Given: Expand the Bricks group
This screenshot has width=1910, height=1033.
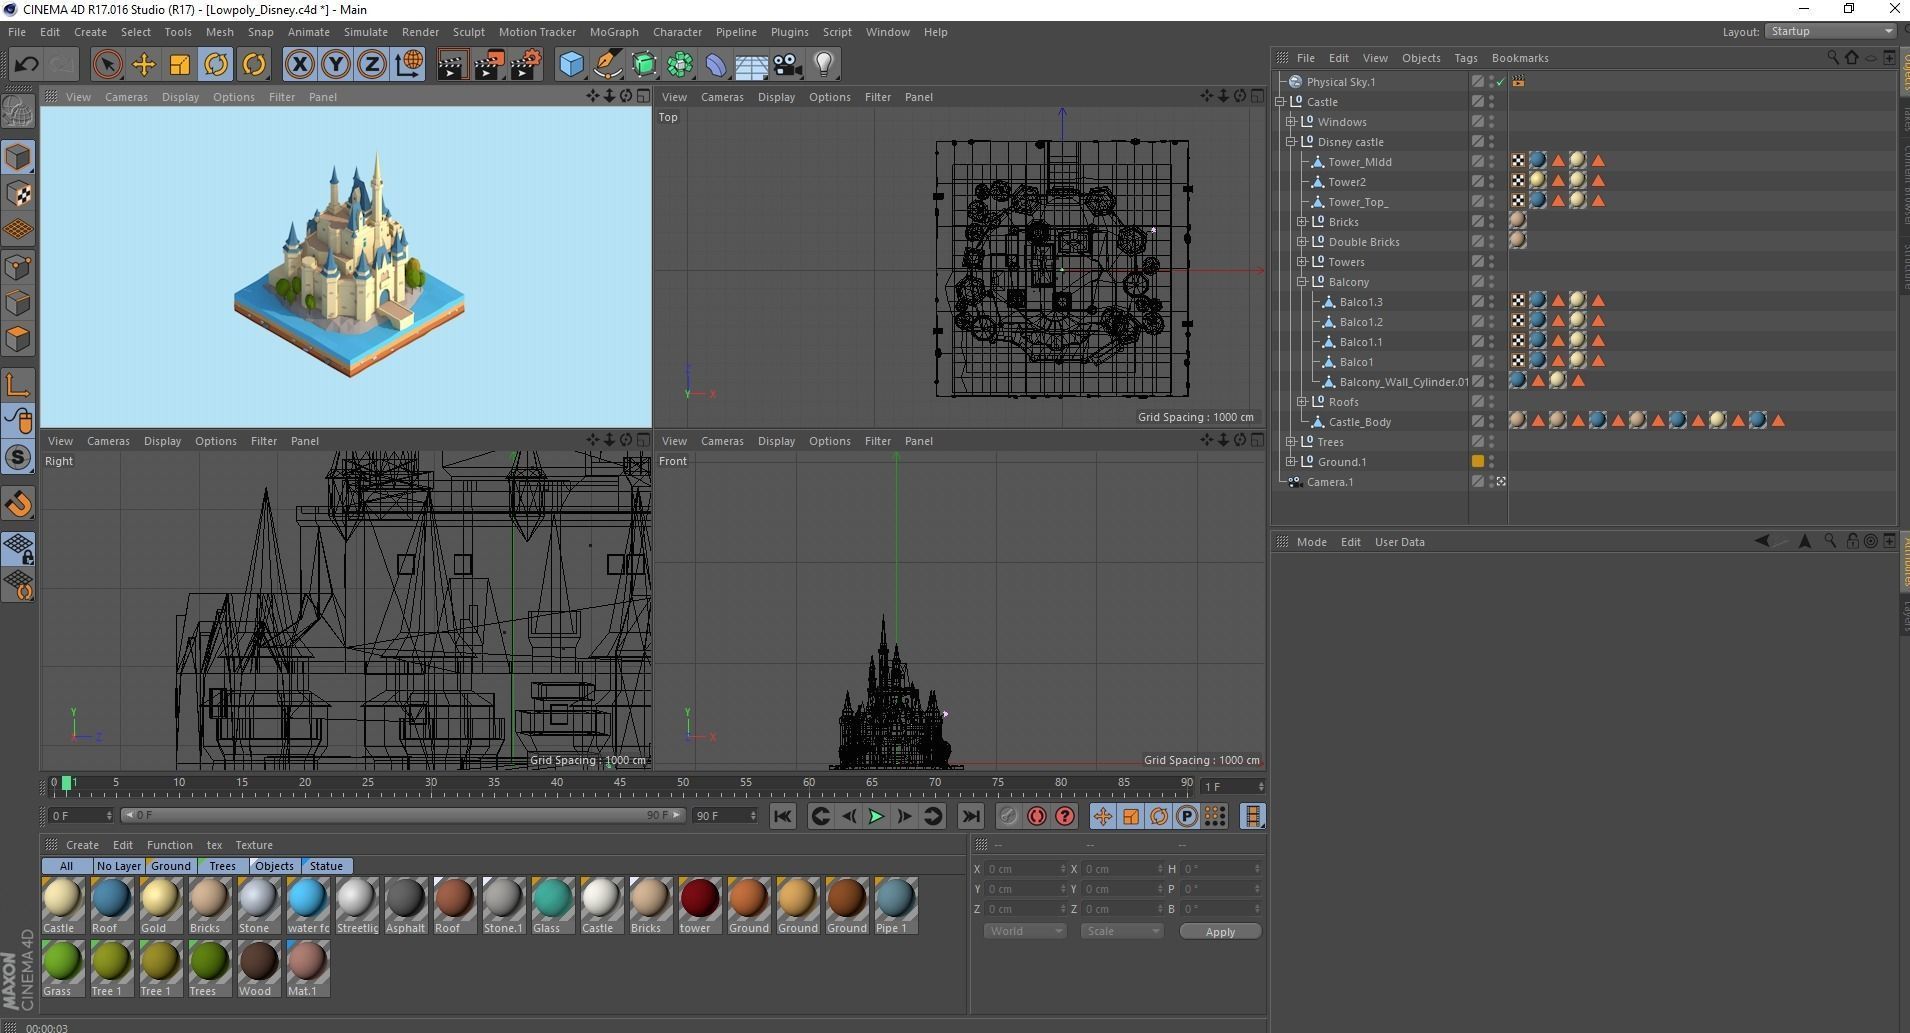Looking at the screenshot, I should [x=1302, y=222].
